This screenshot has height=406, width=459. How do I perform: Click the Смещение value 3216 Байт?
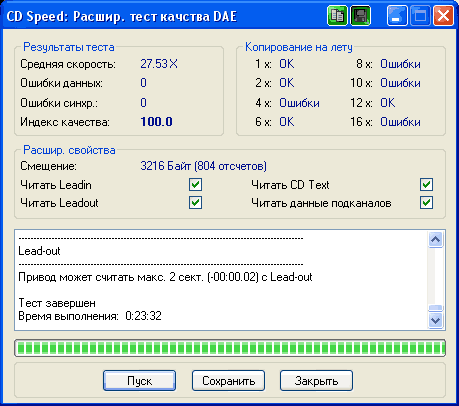[x=203, y=166]
